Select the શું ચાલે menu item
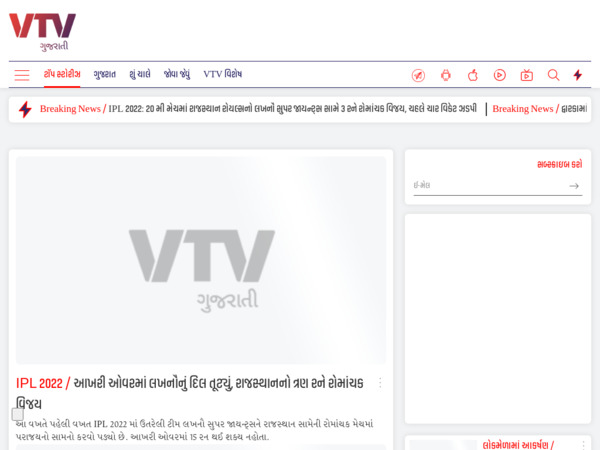The image size is (600, 450). [140, 74]
